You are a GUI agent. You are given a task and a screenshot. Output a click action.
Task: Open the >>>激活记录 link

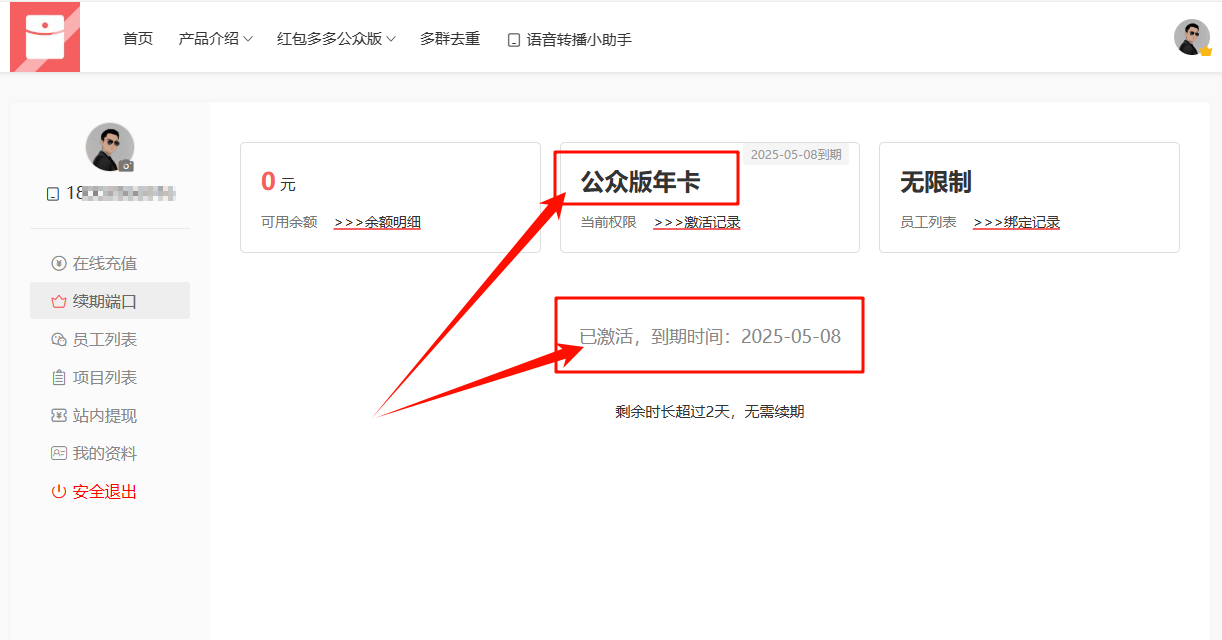[697, 222]
